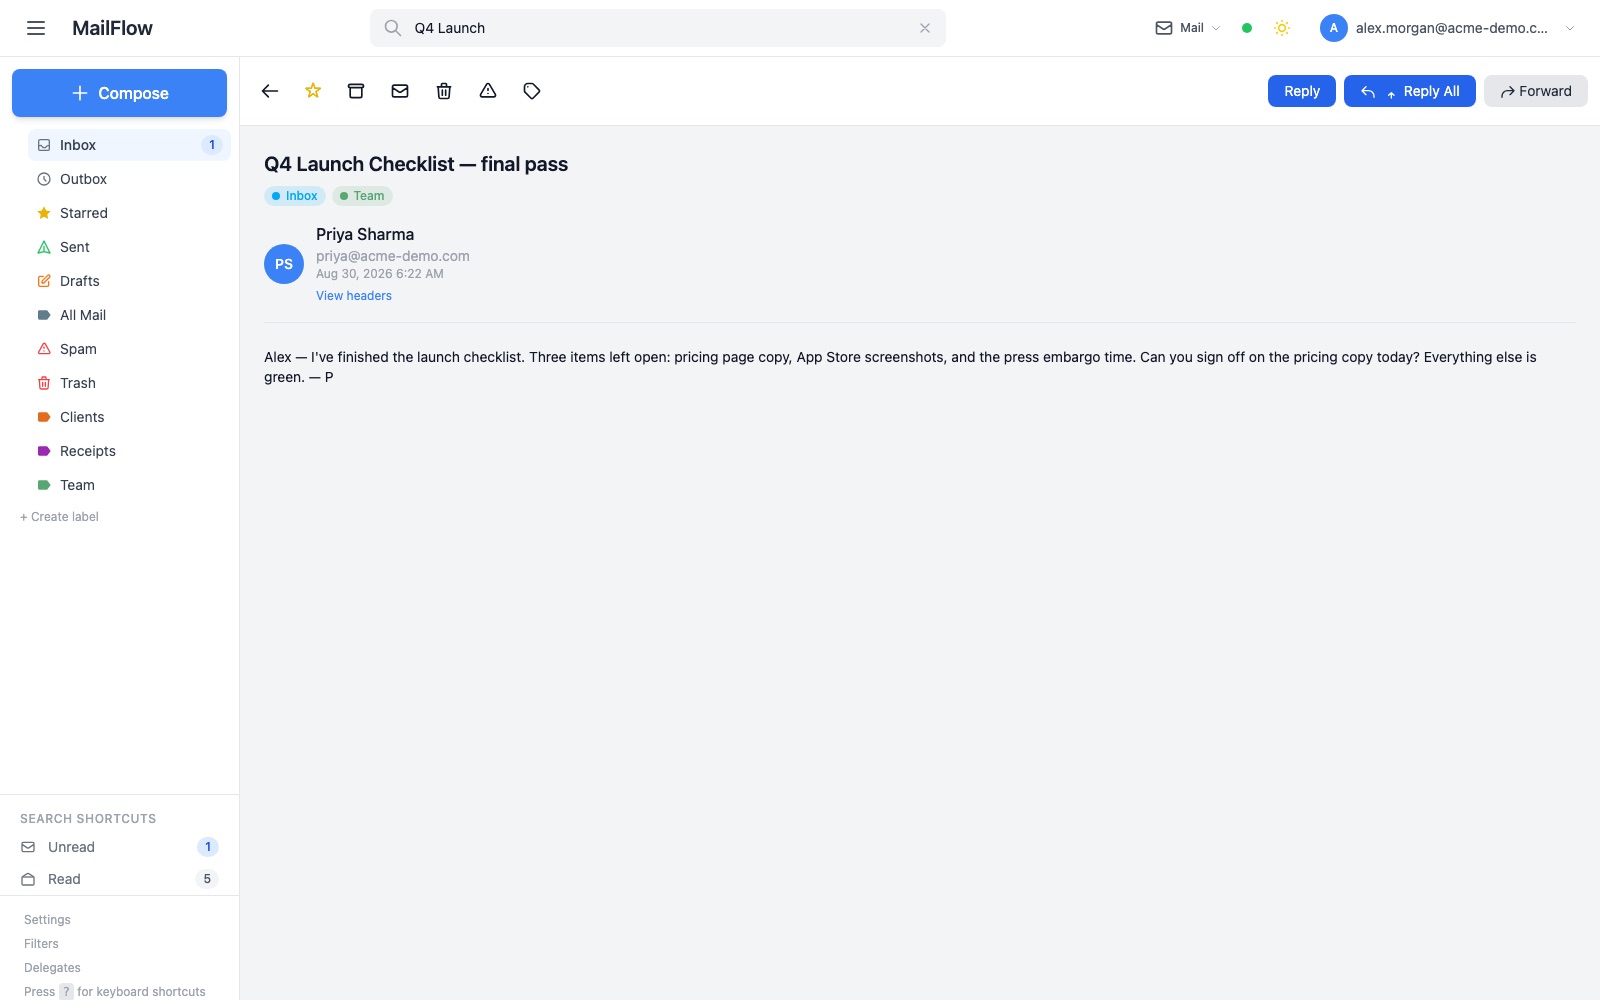This screenshot has width=1600, height=1000.
Task: Open Settings
Action: click(47, 920)
